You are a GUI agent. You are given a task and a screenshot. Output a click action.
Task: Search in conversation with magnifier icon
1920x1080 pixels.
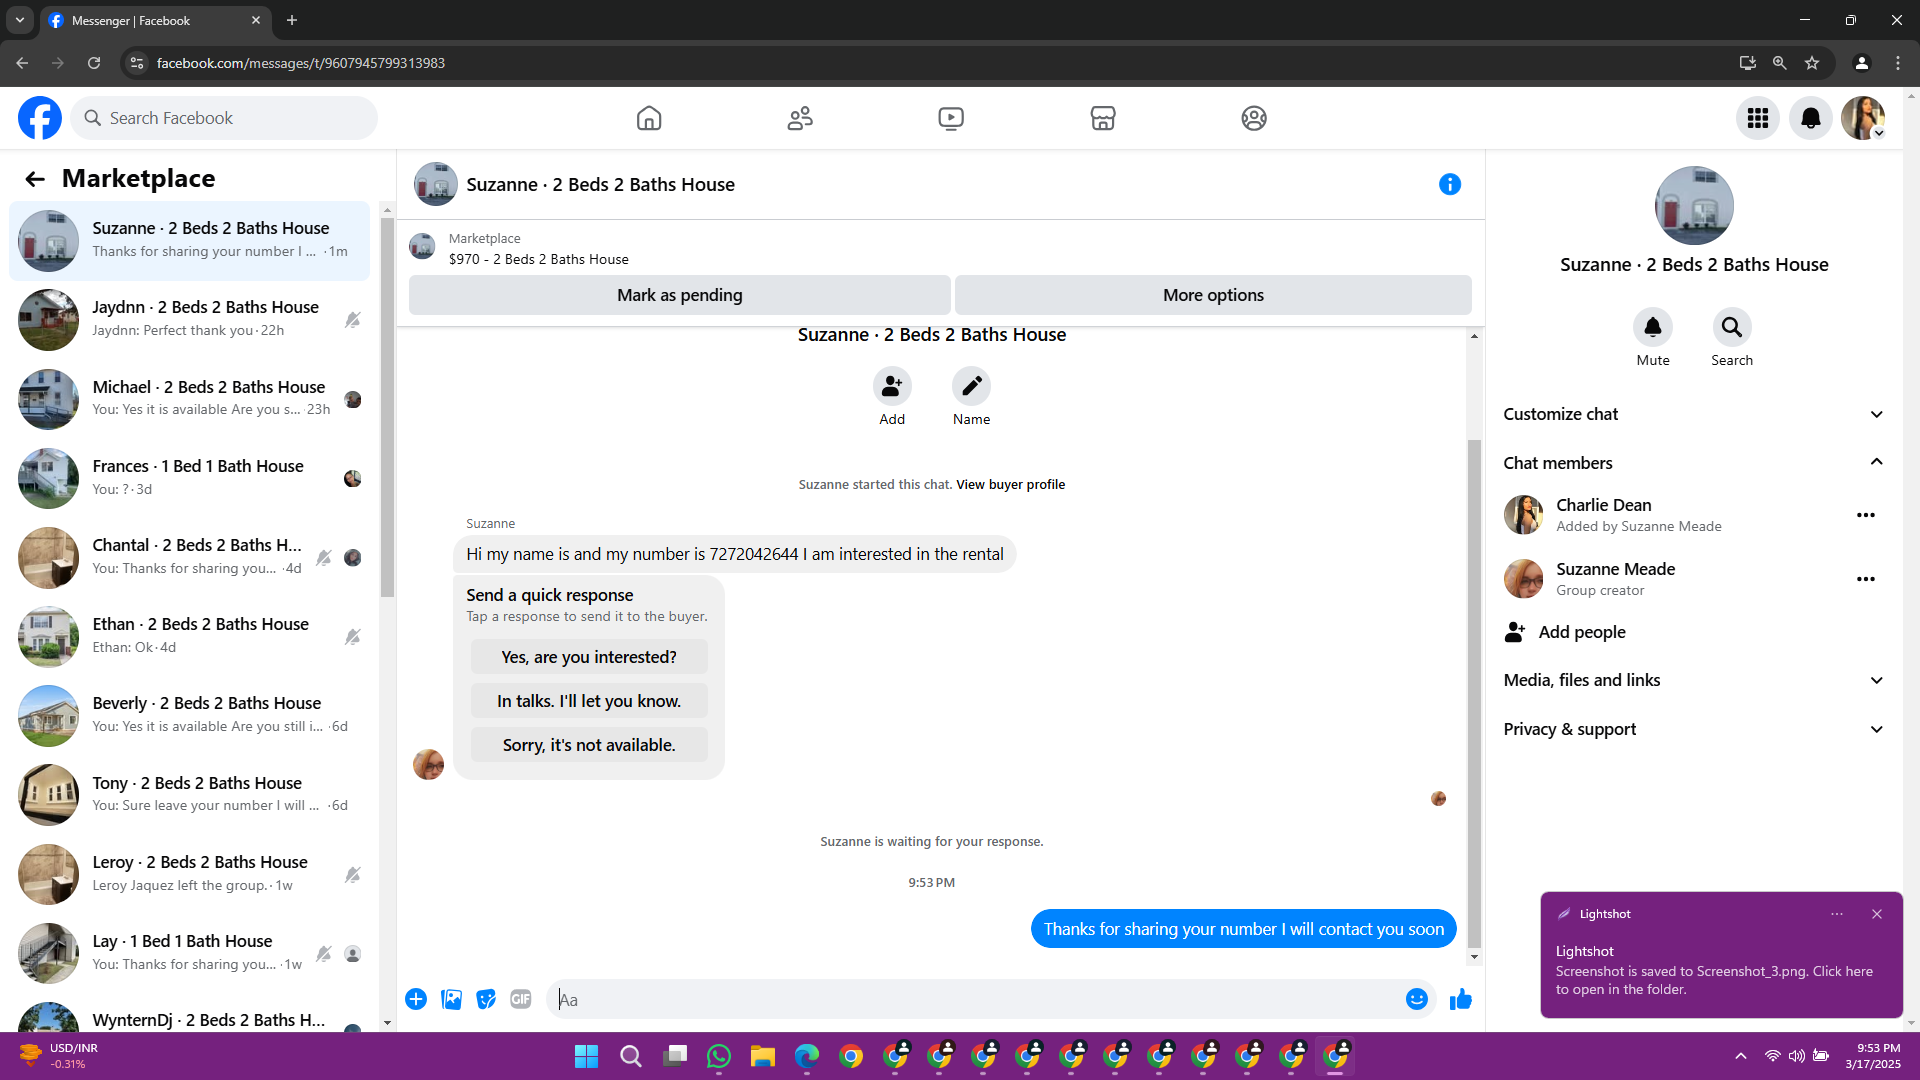click(1732, 327)
